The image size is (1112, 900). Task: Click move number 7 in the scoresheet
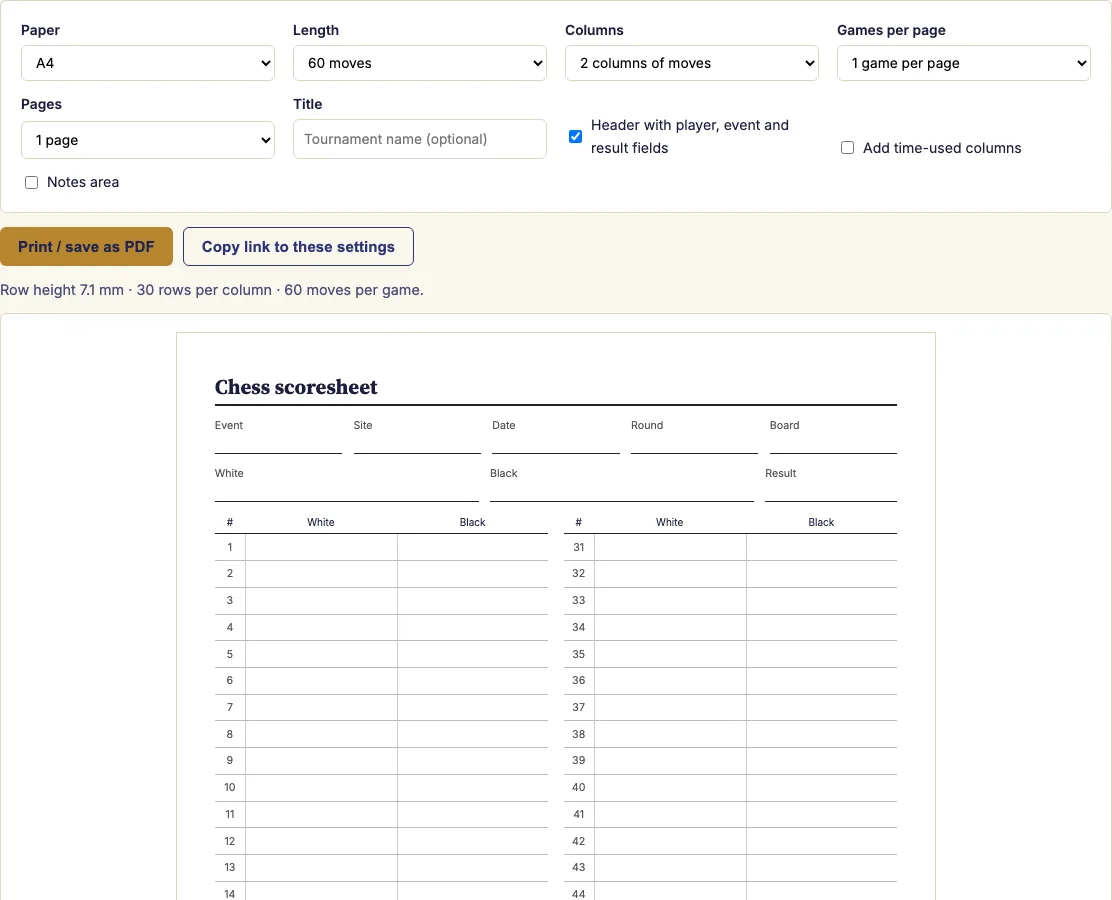230,707
